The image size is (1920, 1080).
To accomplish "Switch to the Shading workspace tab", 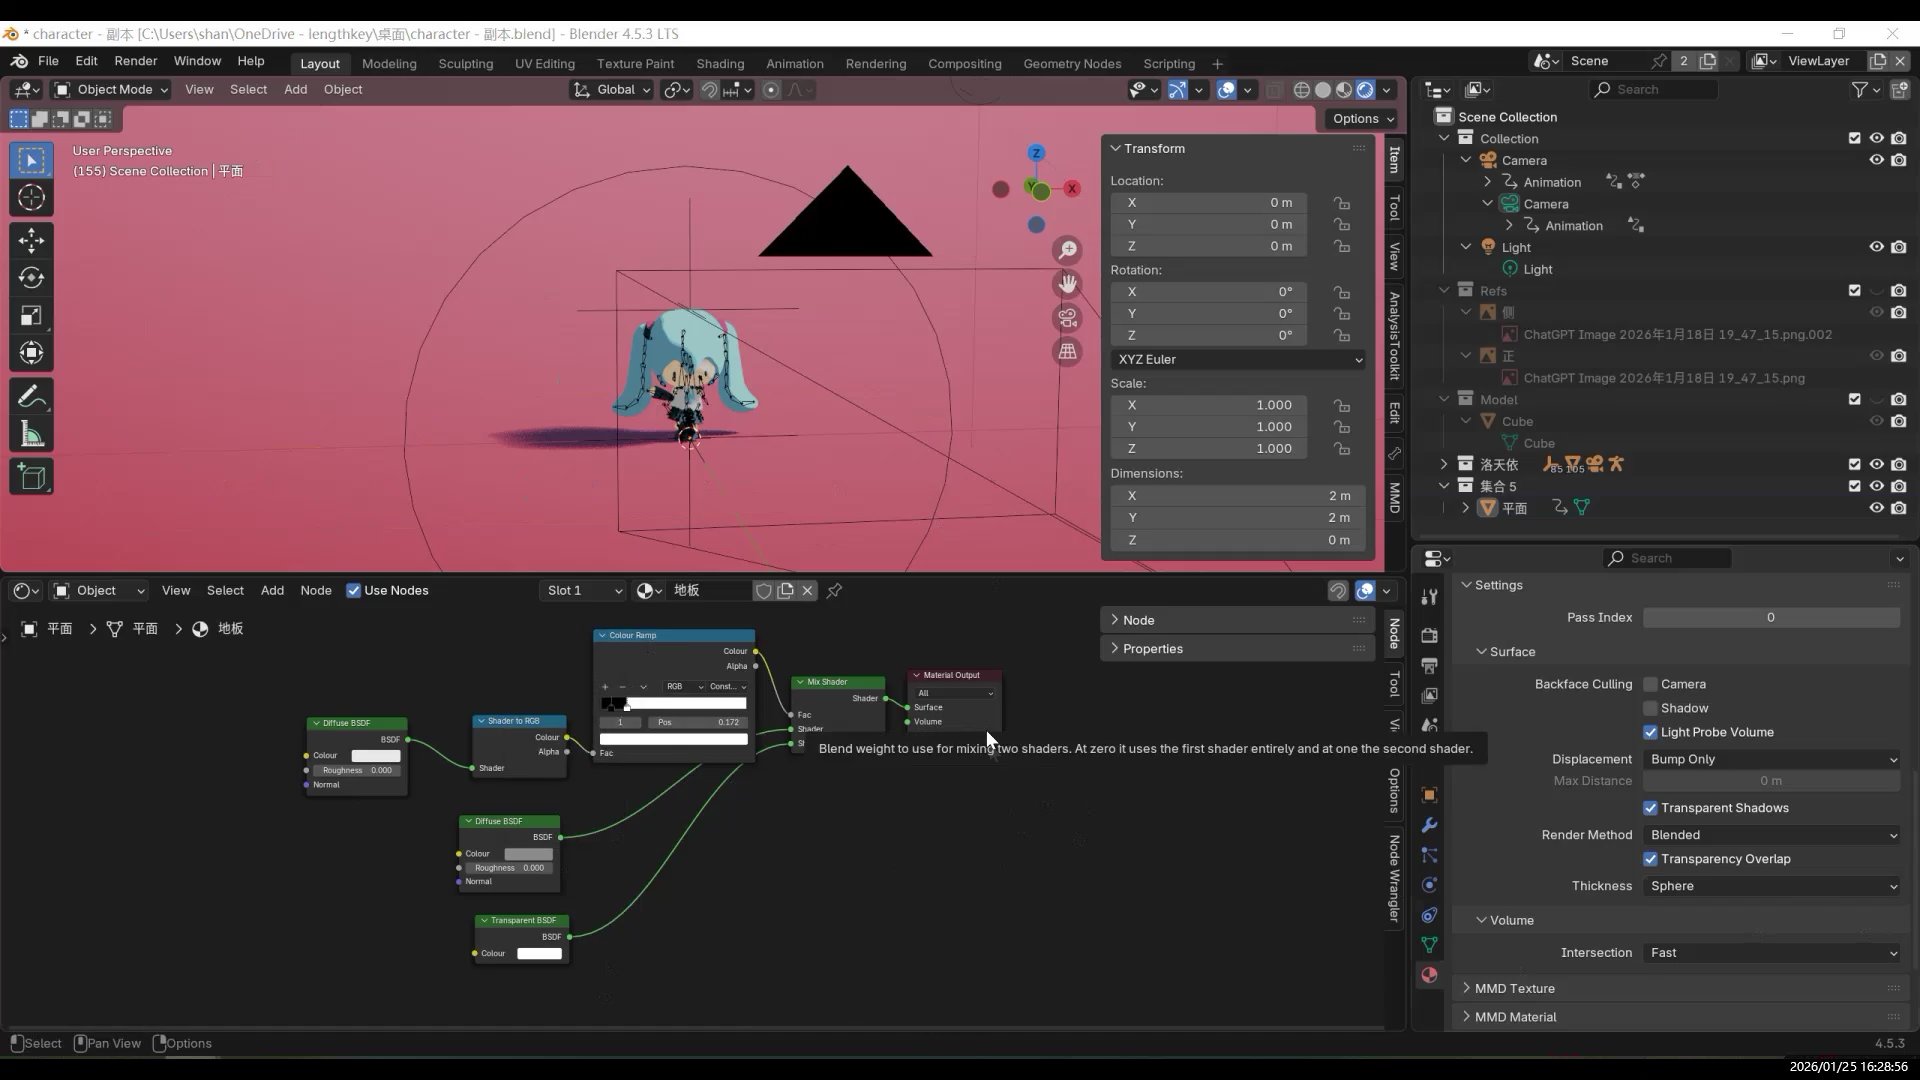I will pyautogui.click(x=720, y=63).
